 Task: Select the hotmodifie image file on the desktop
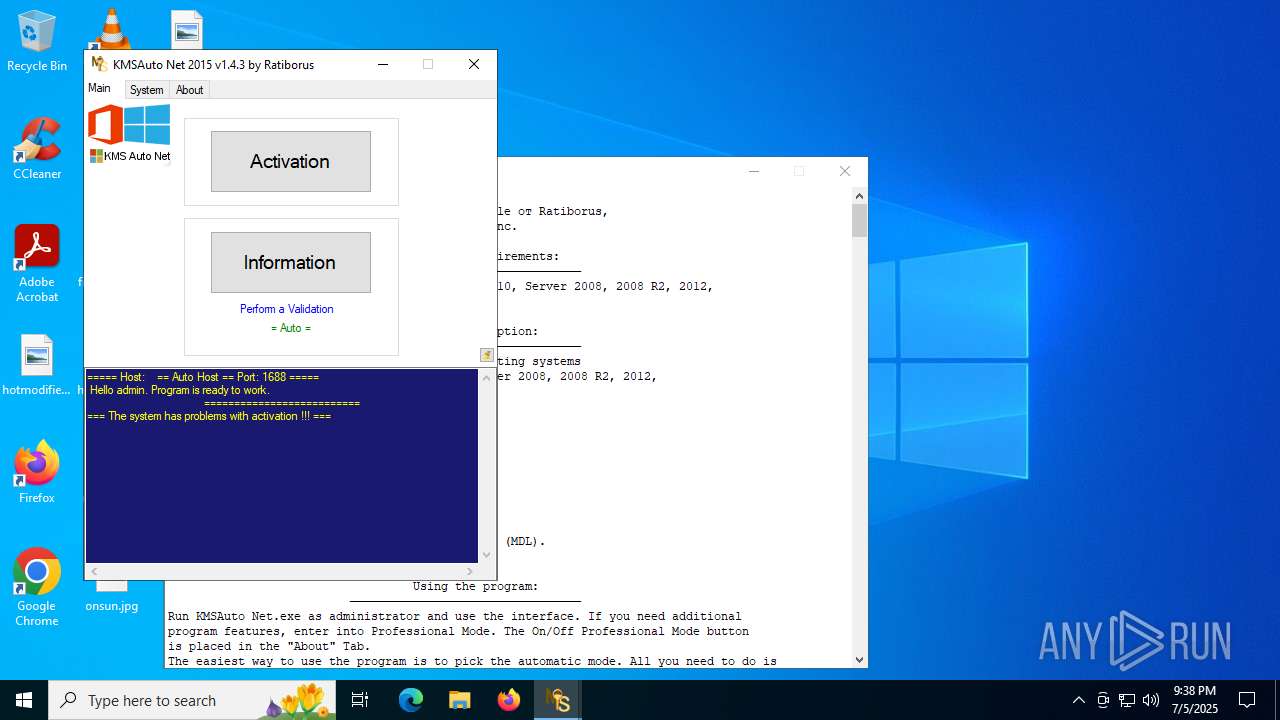37,366
